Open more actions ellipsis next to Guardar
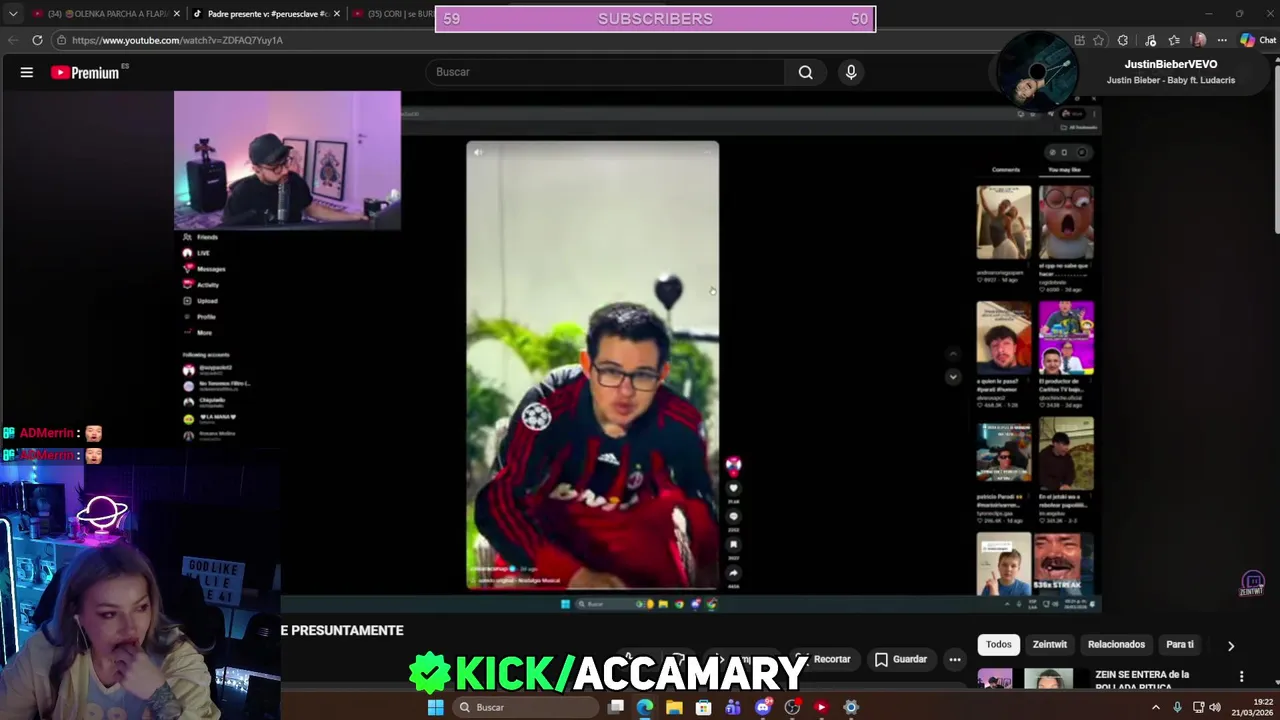 coord(955,659)
